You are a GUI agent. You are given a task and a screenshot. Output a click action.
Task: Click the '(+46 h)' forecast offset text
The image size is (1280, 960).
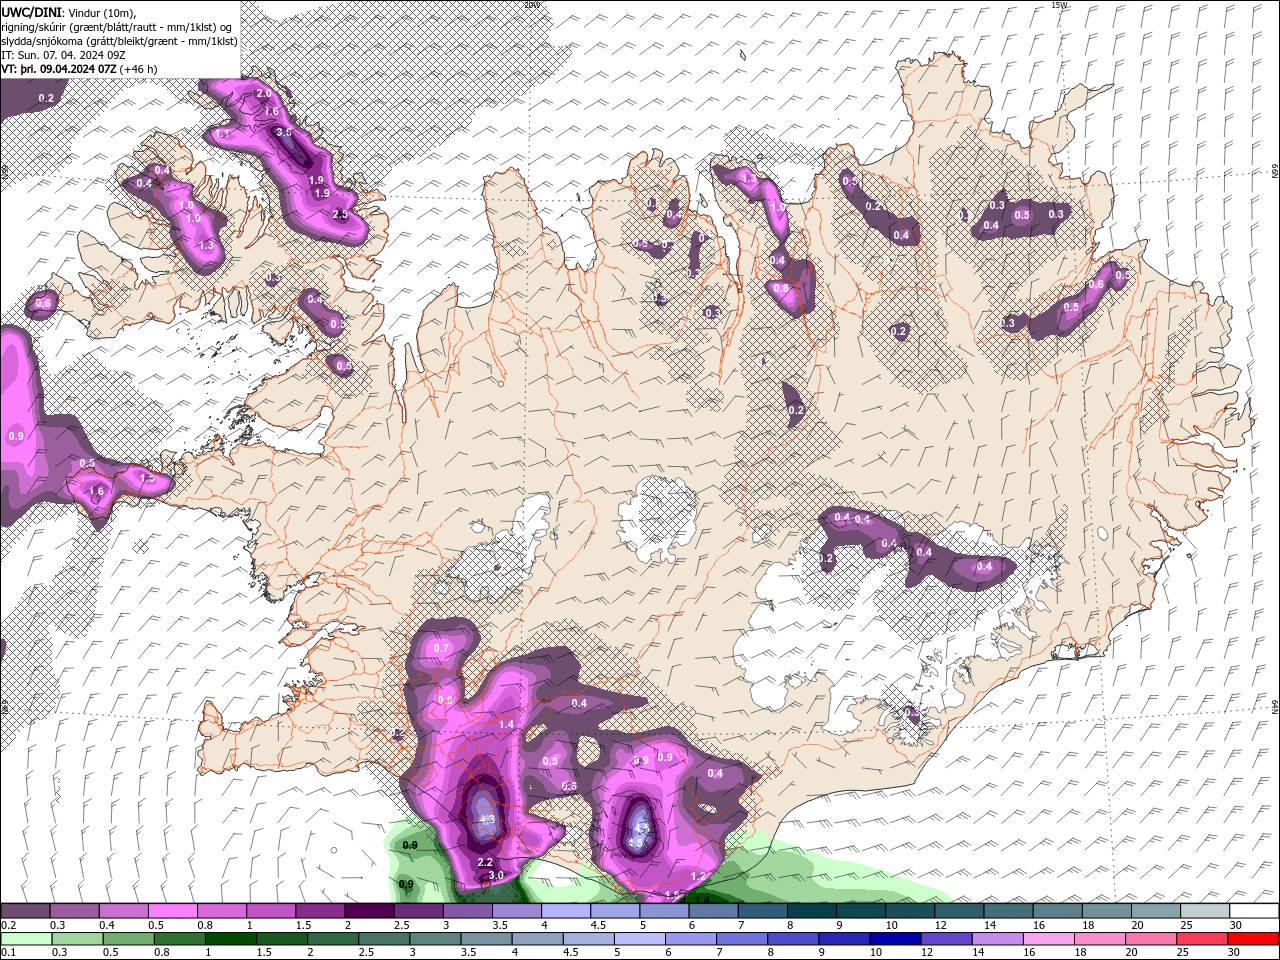point(139,69)
